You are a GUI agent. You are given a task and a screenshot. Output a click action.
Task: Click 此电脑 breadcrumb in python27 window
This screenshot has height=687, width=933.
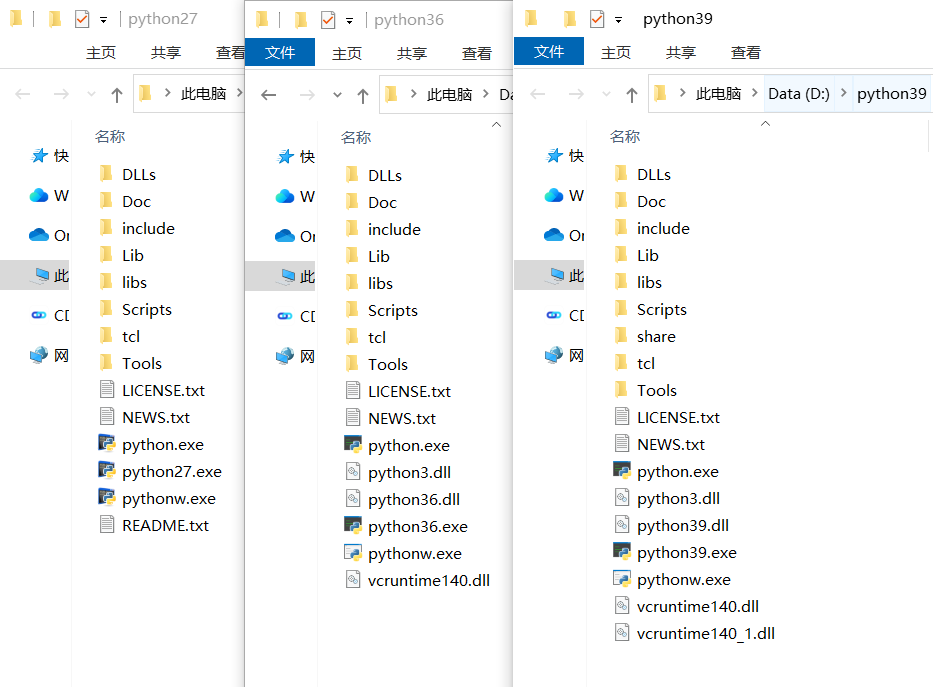203,93
